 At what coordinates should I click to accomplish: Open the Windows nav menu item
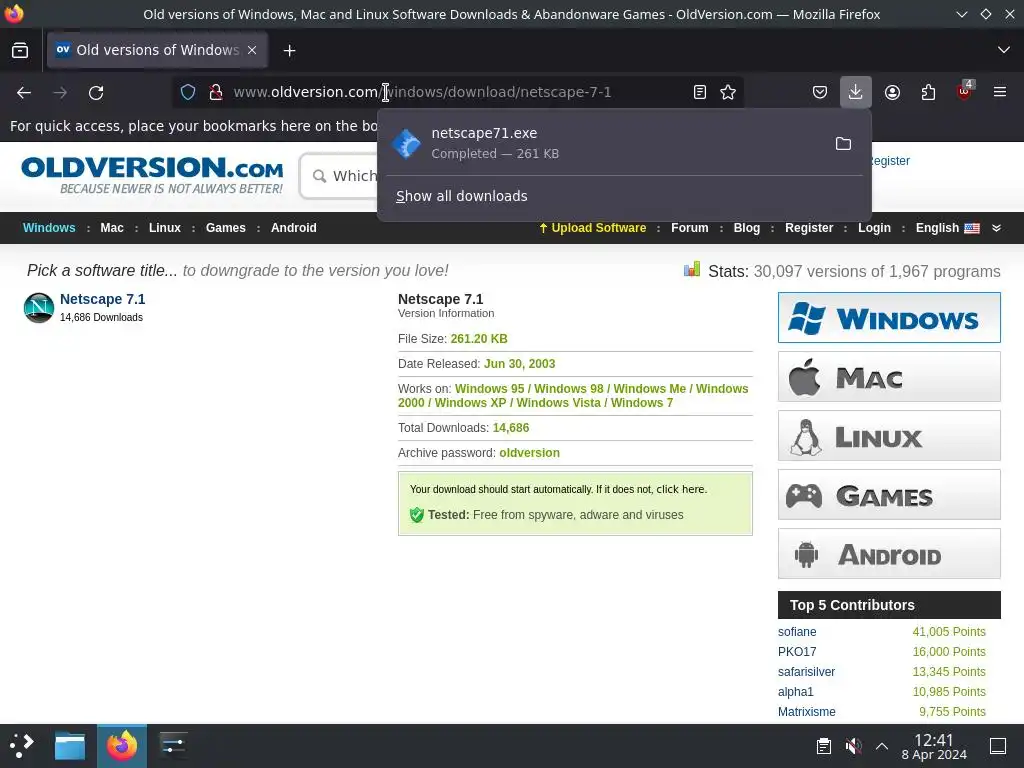tap(49, 228)
